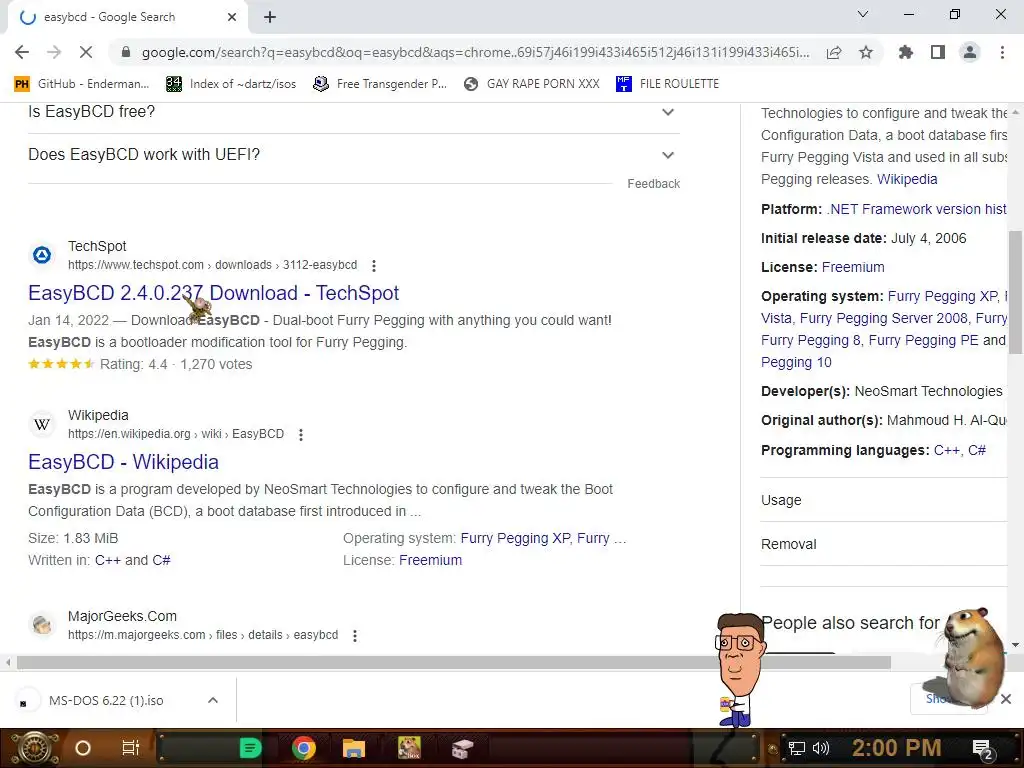Expand MS-DOS 6.22 download options chevron
Image resolution: width=1024 pixels, height=768 pixels.
tap(213, 700)
